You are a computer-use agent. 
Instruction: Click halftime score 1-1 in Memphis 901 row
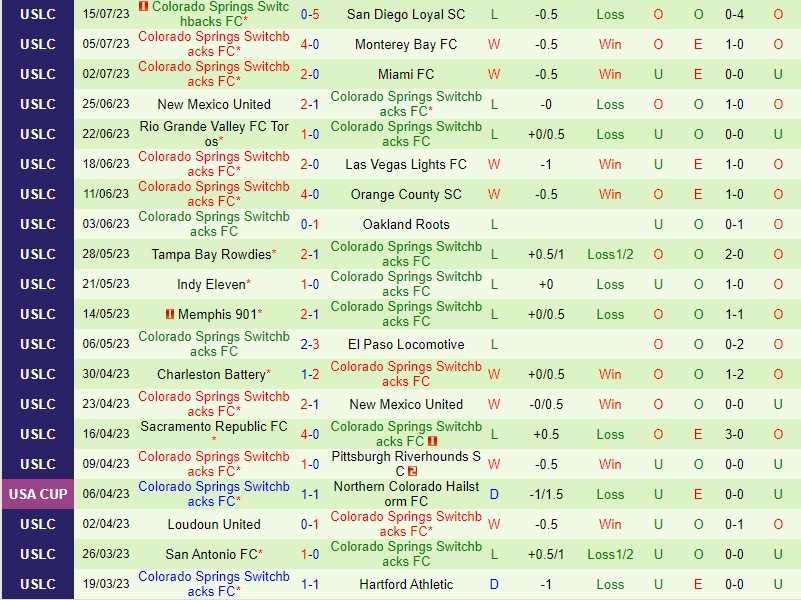tap(734, 315)
